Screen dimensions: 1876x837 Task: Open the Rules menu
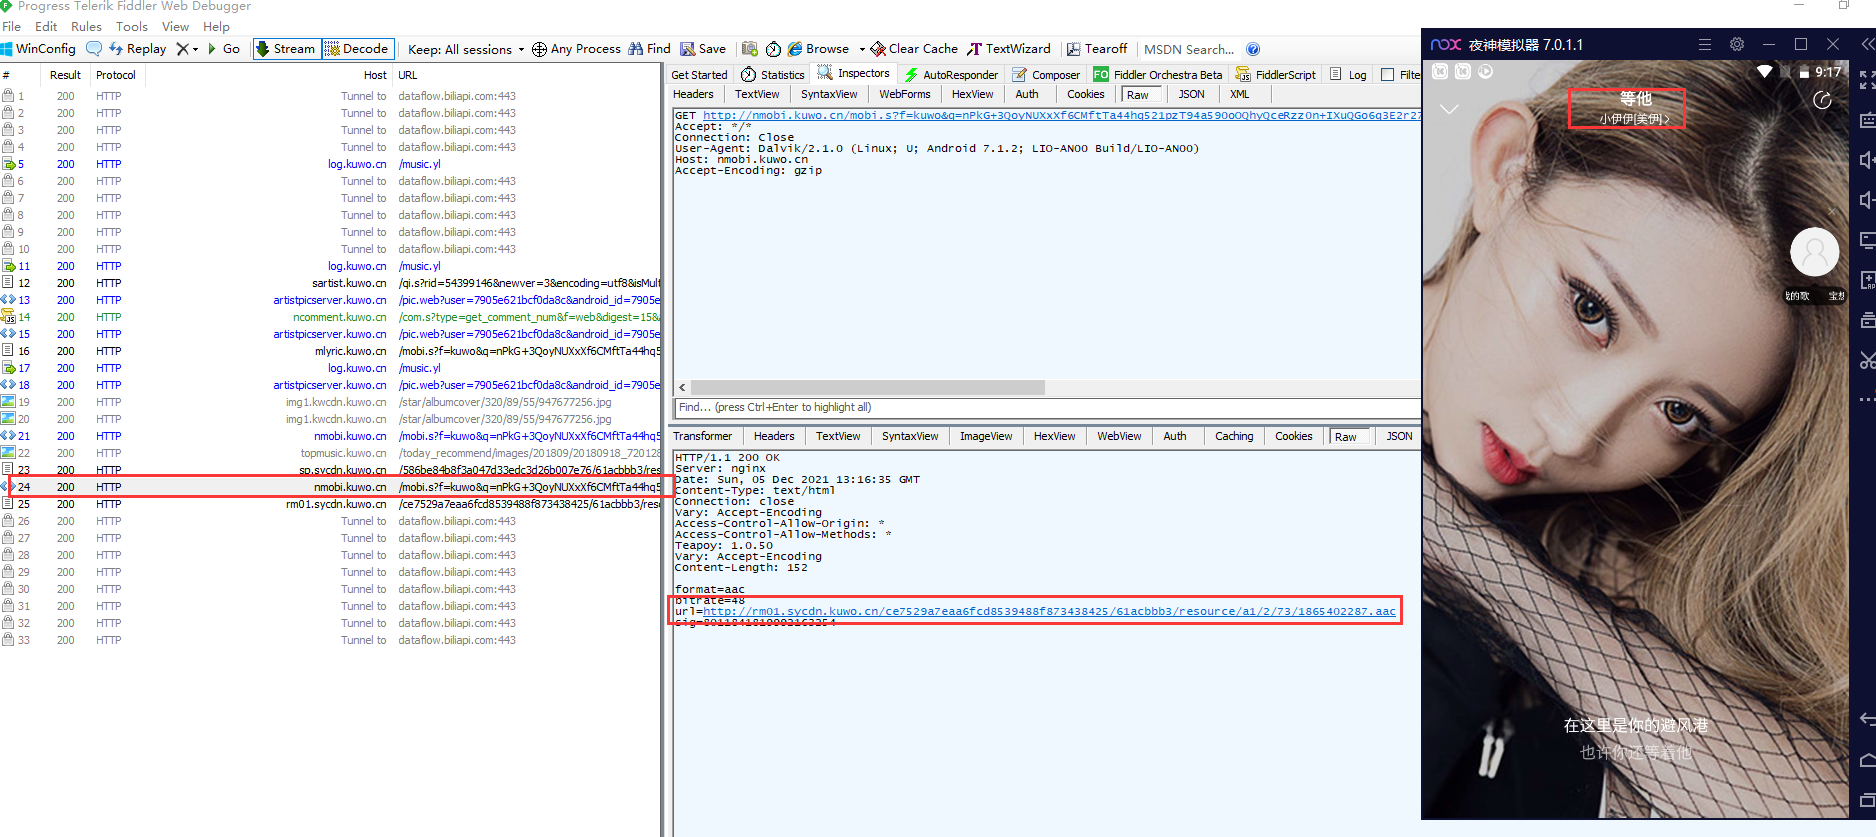coord(86,27)
